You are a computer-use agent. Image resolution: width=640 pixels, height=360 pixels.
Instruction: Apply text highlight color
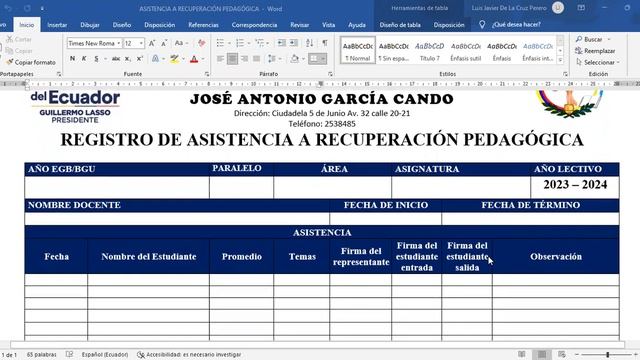(174, 59)
